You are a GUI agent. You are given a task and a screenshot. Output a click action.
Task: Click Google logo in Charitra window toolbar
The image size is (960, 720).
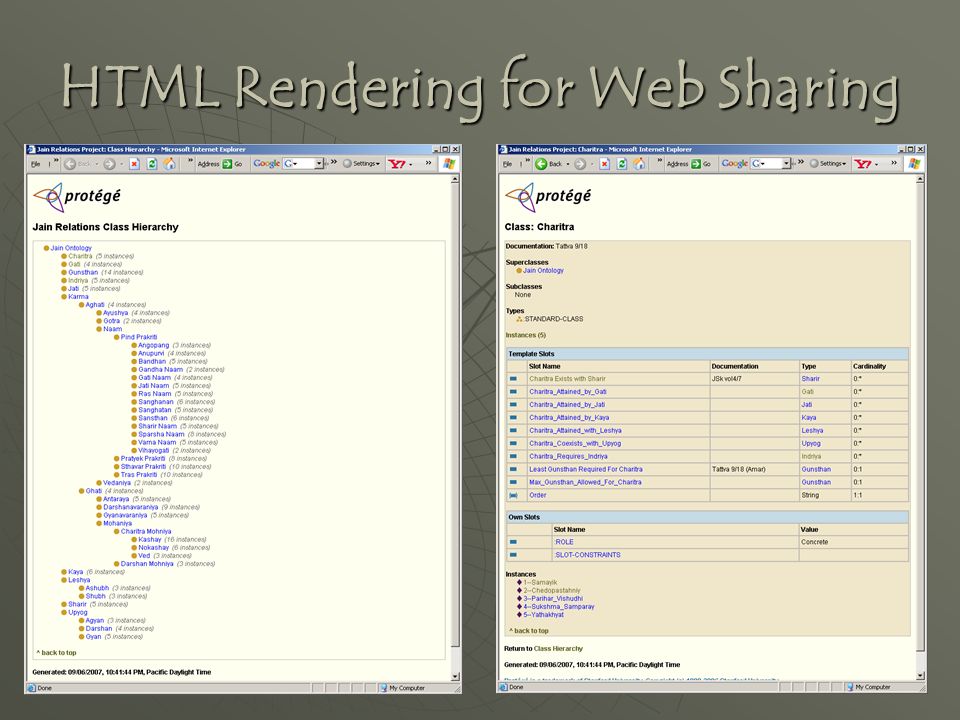coord(735,163)
